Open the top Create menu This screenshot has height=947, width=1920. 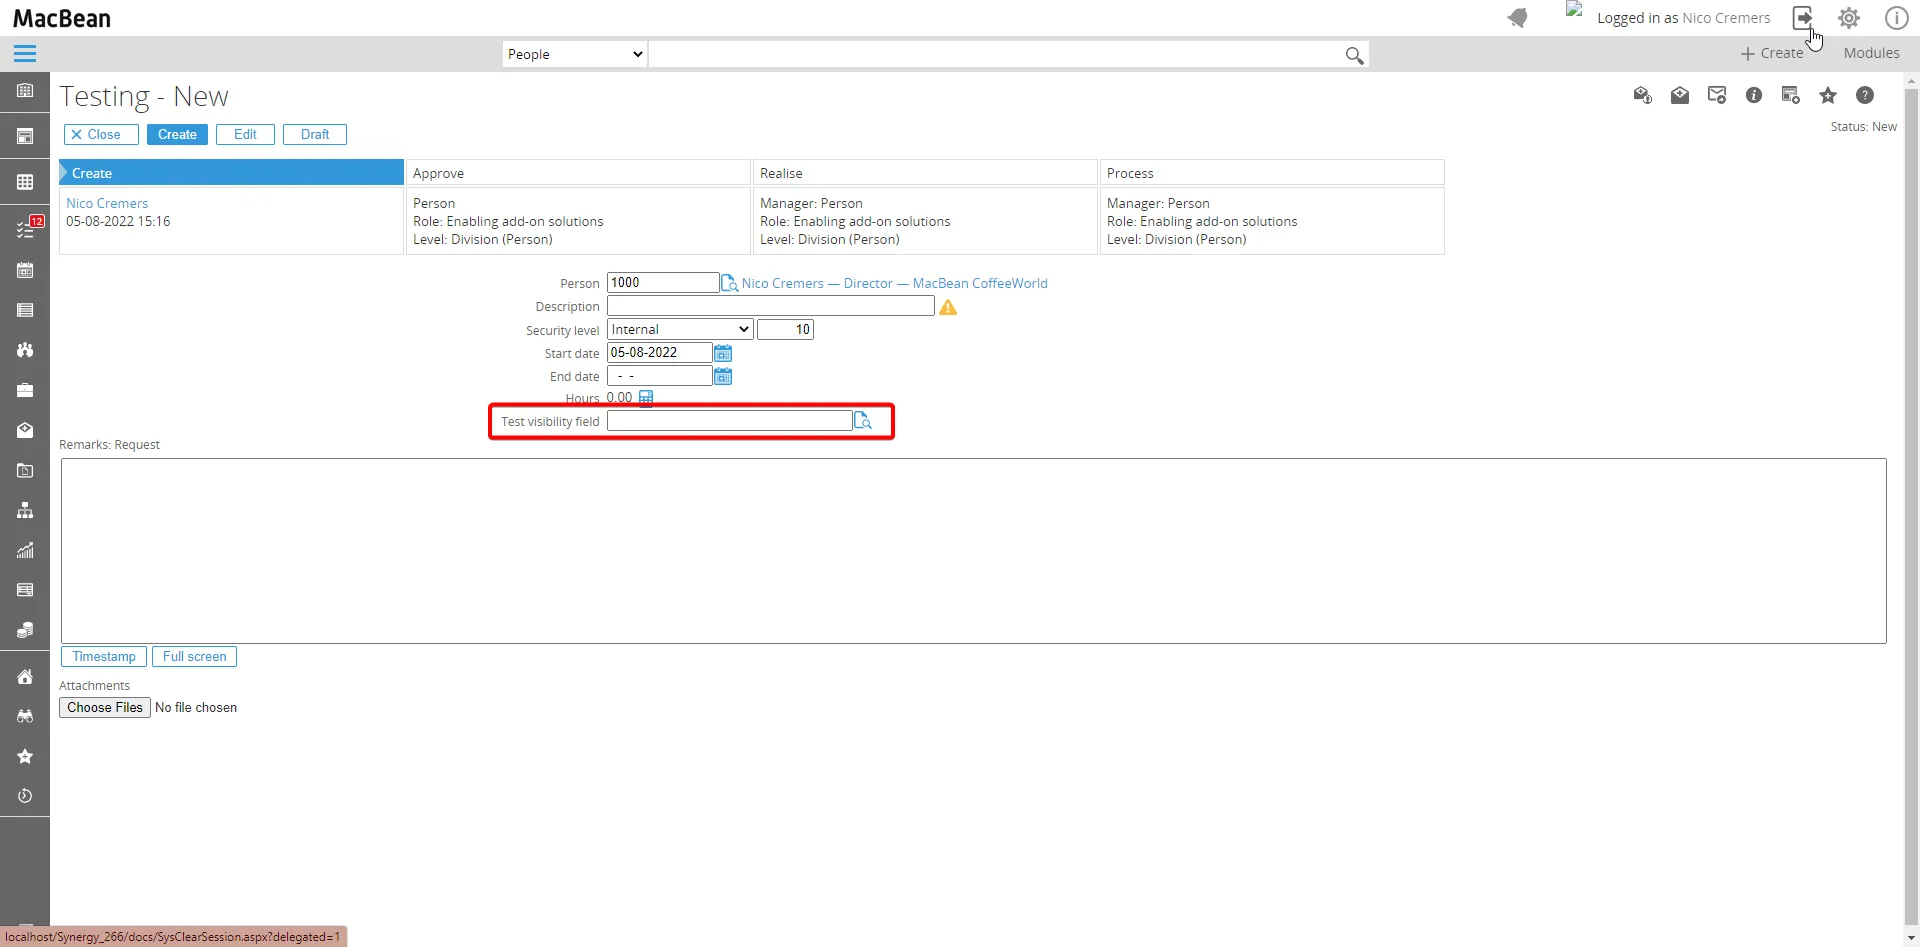pos(1772,53)
